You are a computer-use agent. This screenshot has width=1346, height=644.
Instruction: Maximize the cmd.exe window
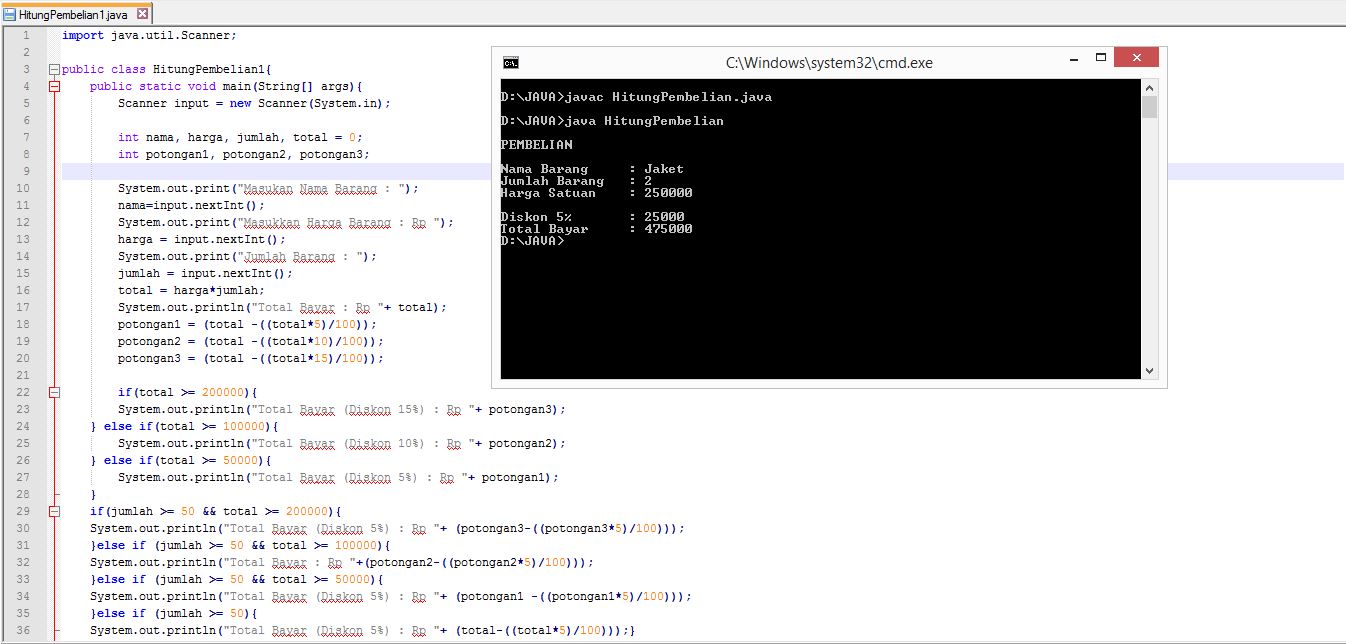pos(1100,58)
